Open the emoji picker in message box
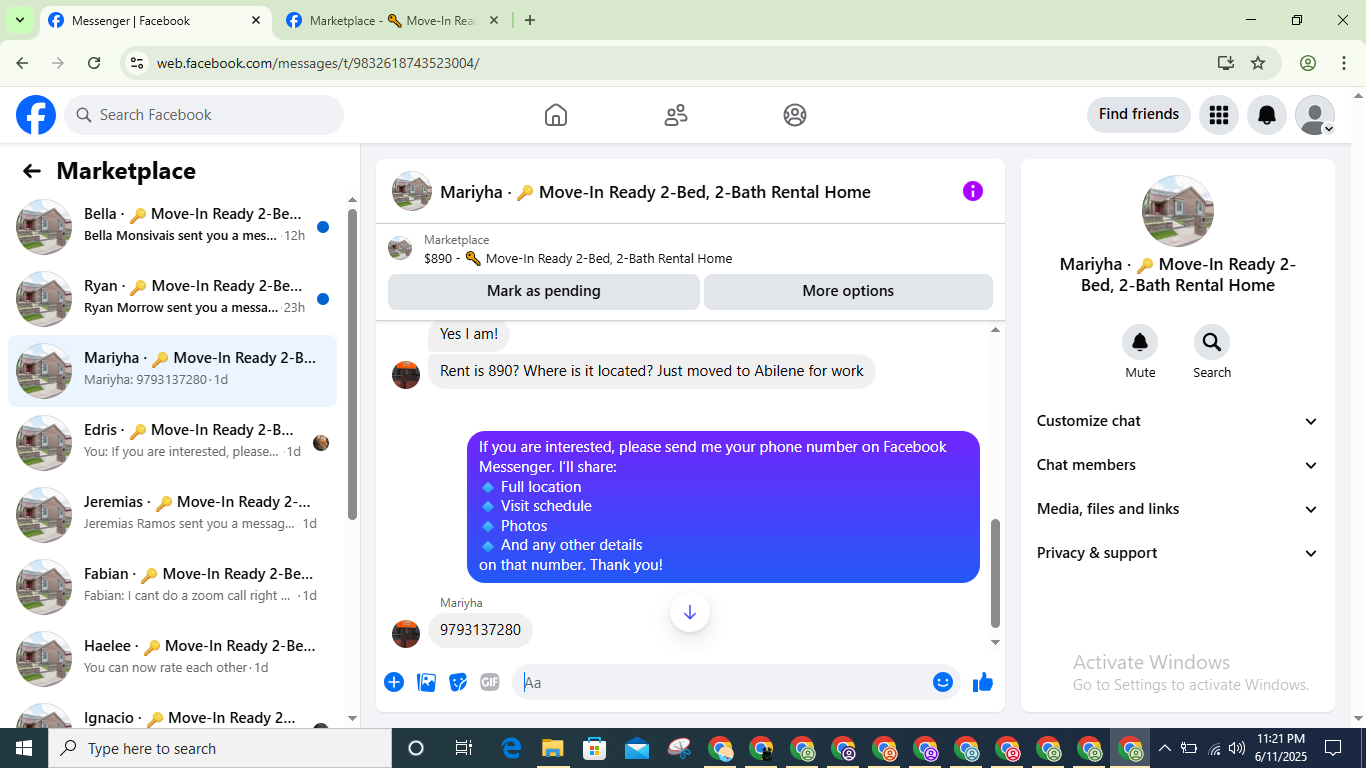 pos(943,682)
